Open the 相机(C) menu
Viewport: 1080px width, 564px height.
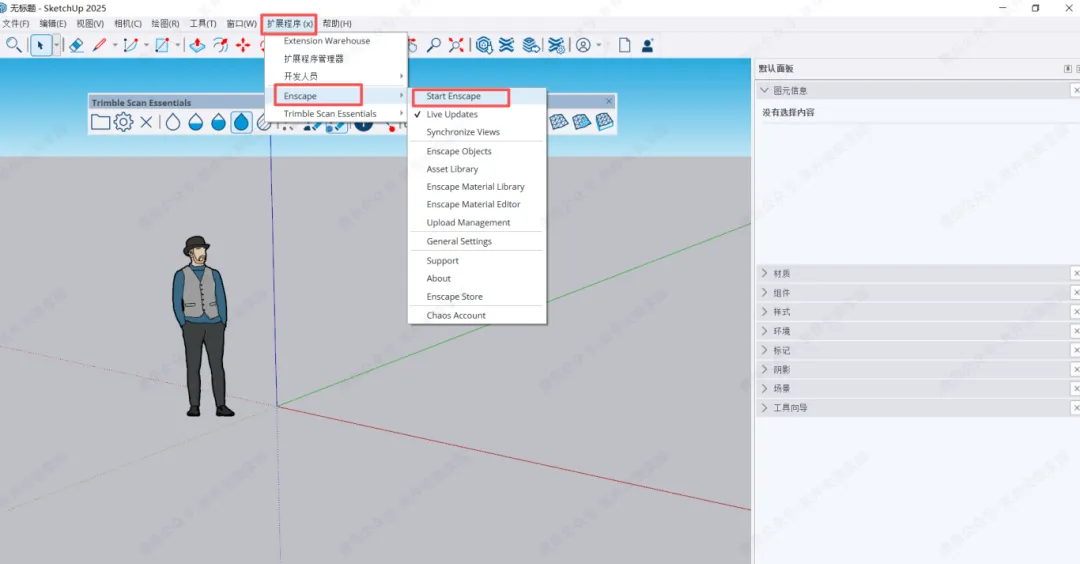tap(128, 23)
